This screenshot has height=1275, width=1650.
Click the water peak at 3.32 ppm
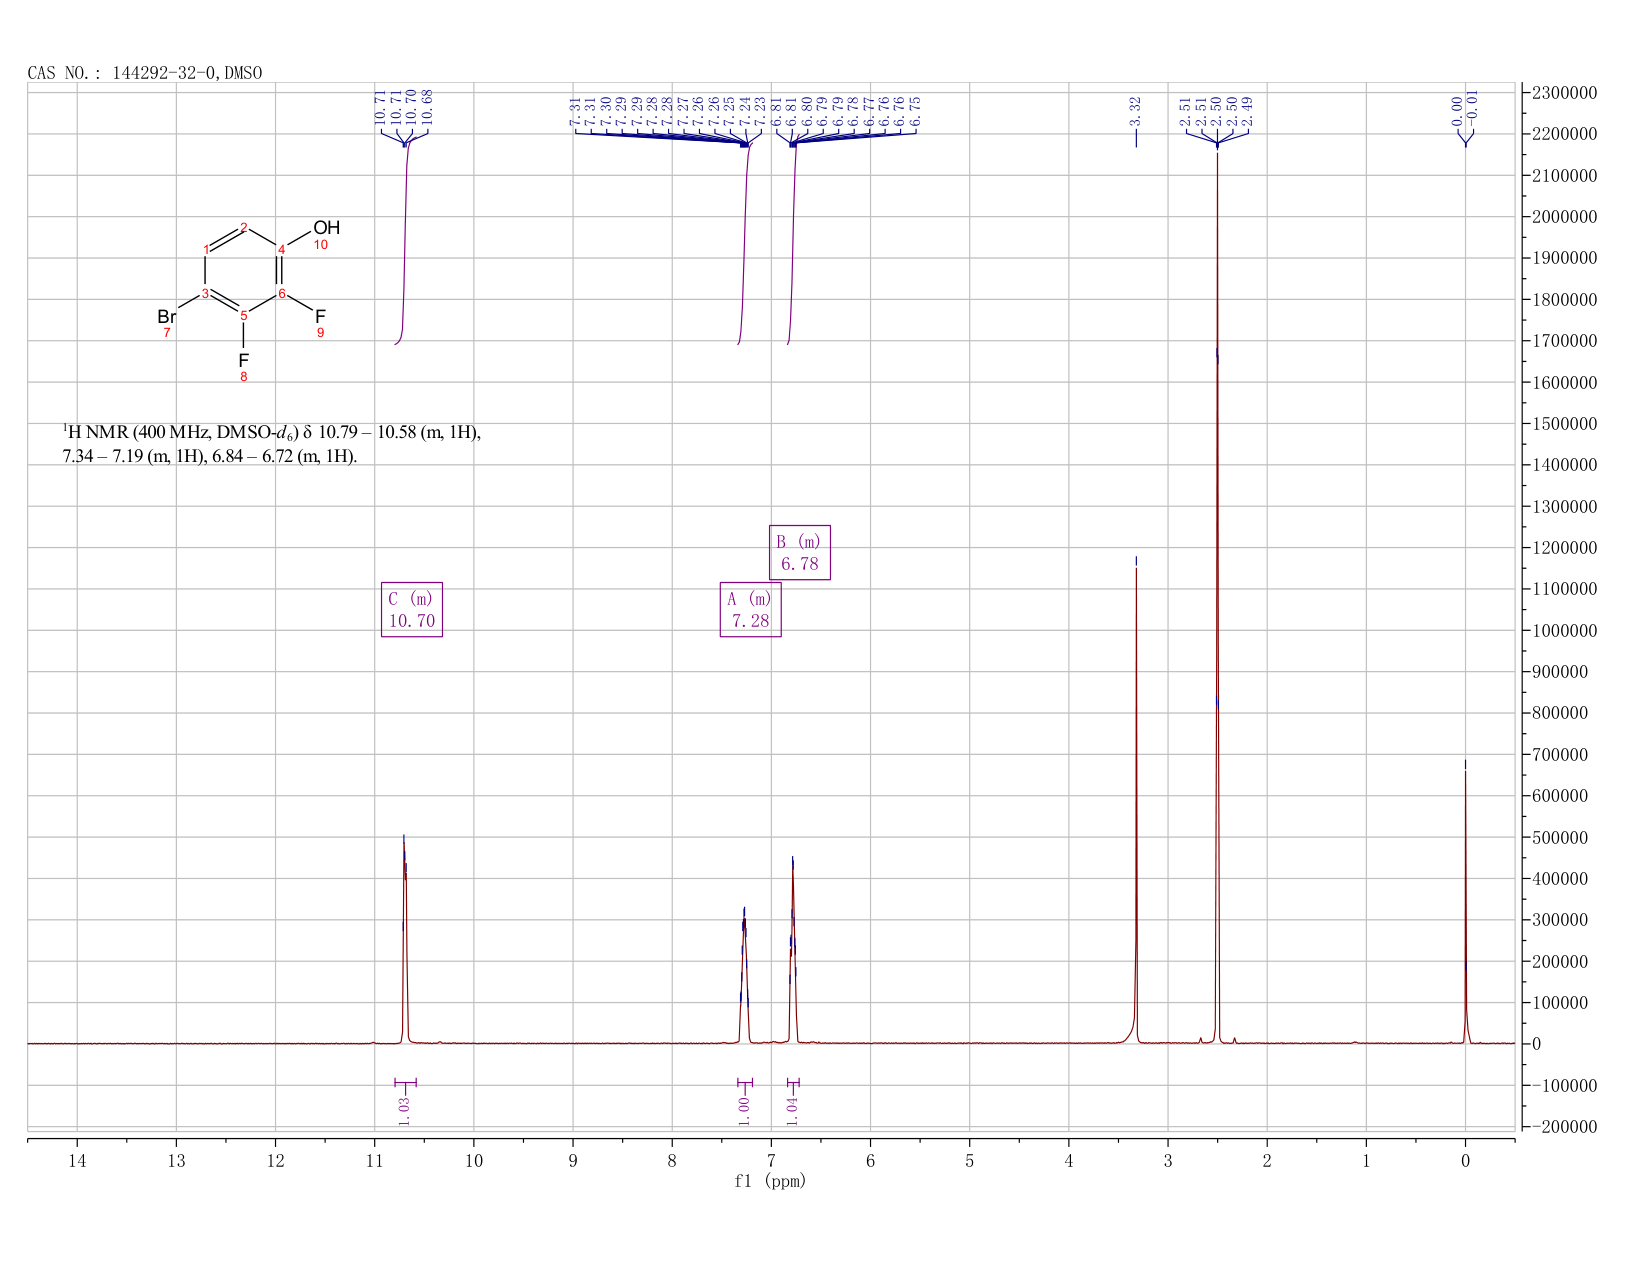(x=1136, y=800)
